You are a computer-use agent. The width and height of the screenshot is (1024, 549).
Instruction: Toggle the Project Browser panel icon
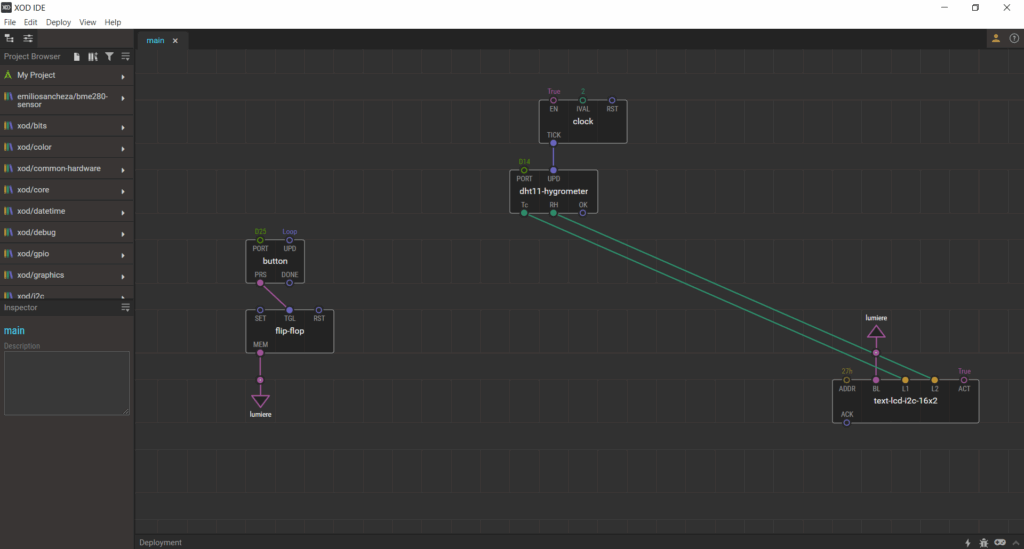pos(9,39)
